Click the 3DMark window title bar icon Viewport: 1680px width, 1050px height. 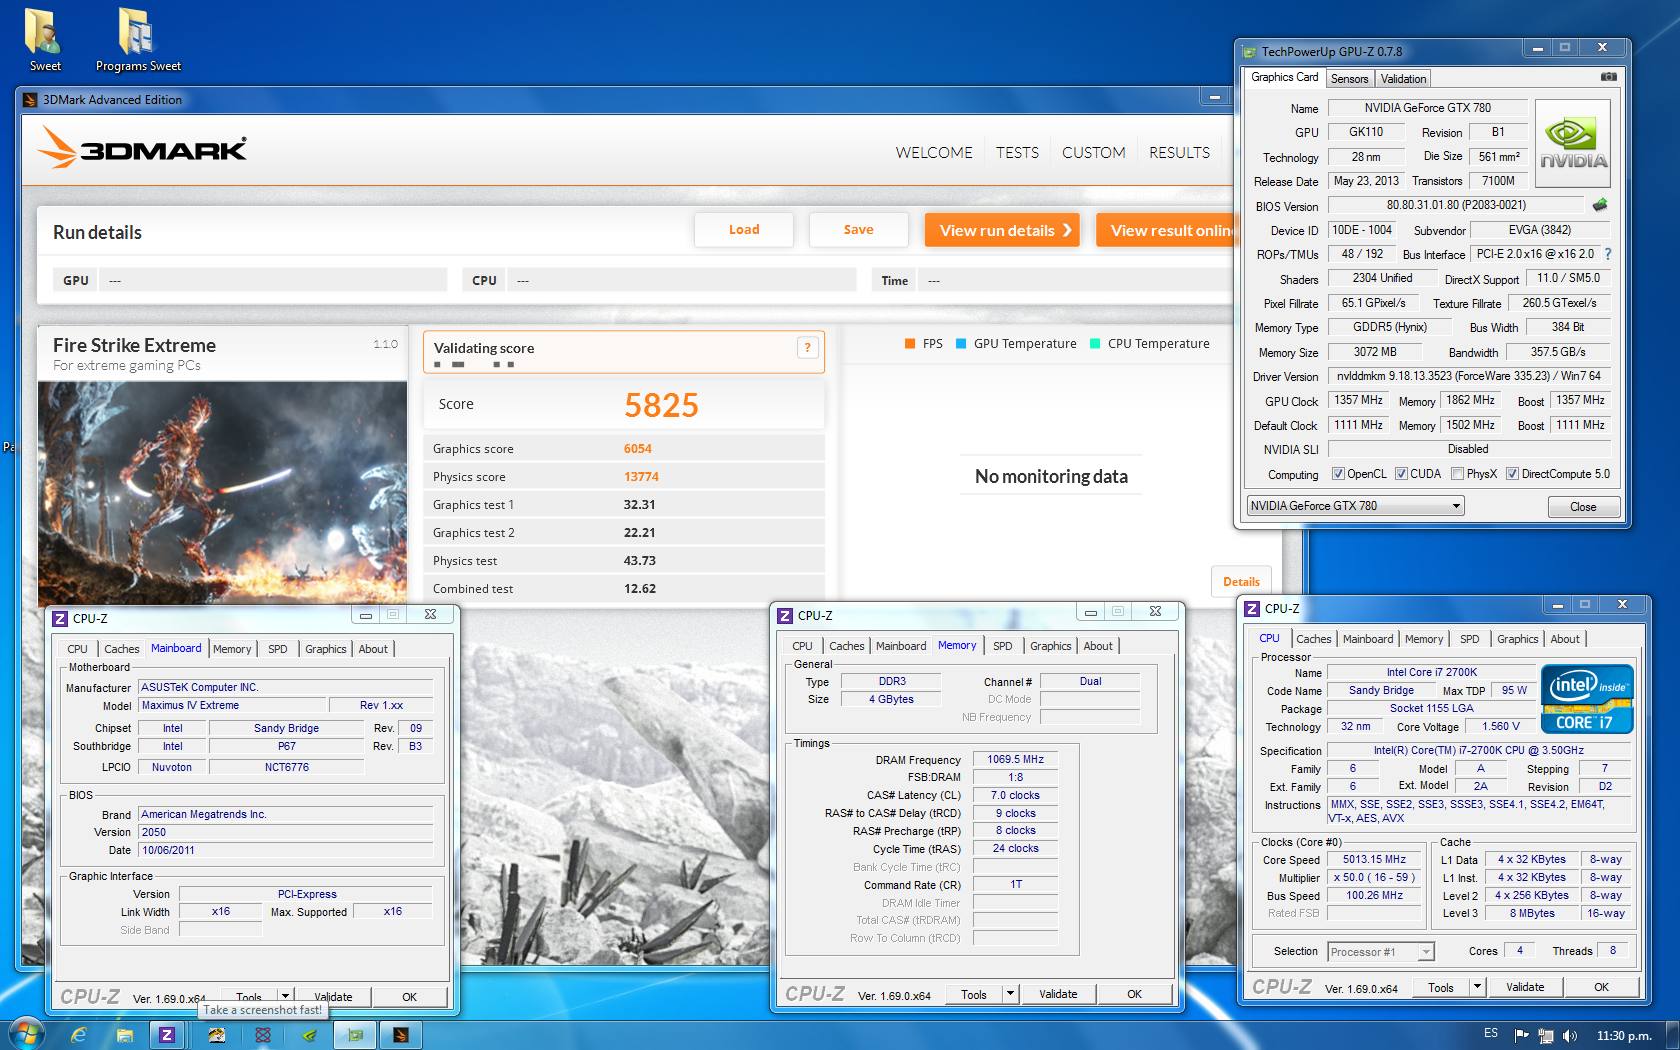pos(30,100)
